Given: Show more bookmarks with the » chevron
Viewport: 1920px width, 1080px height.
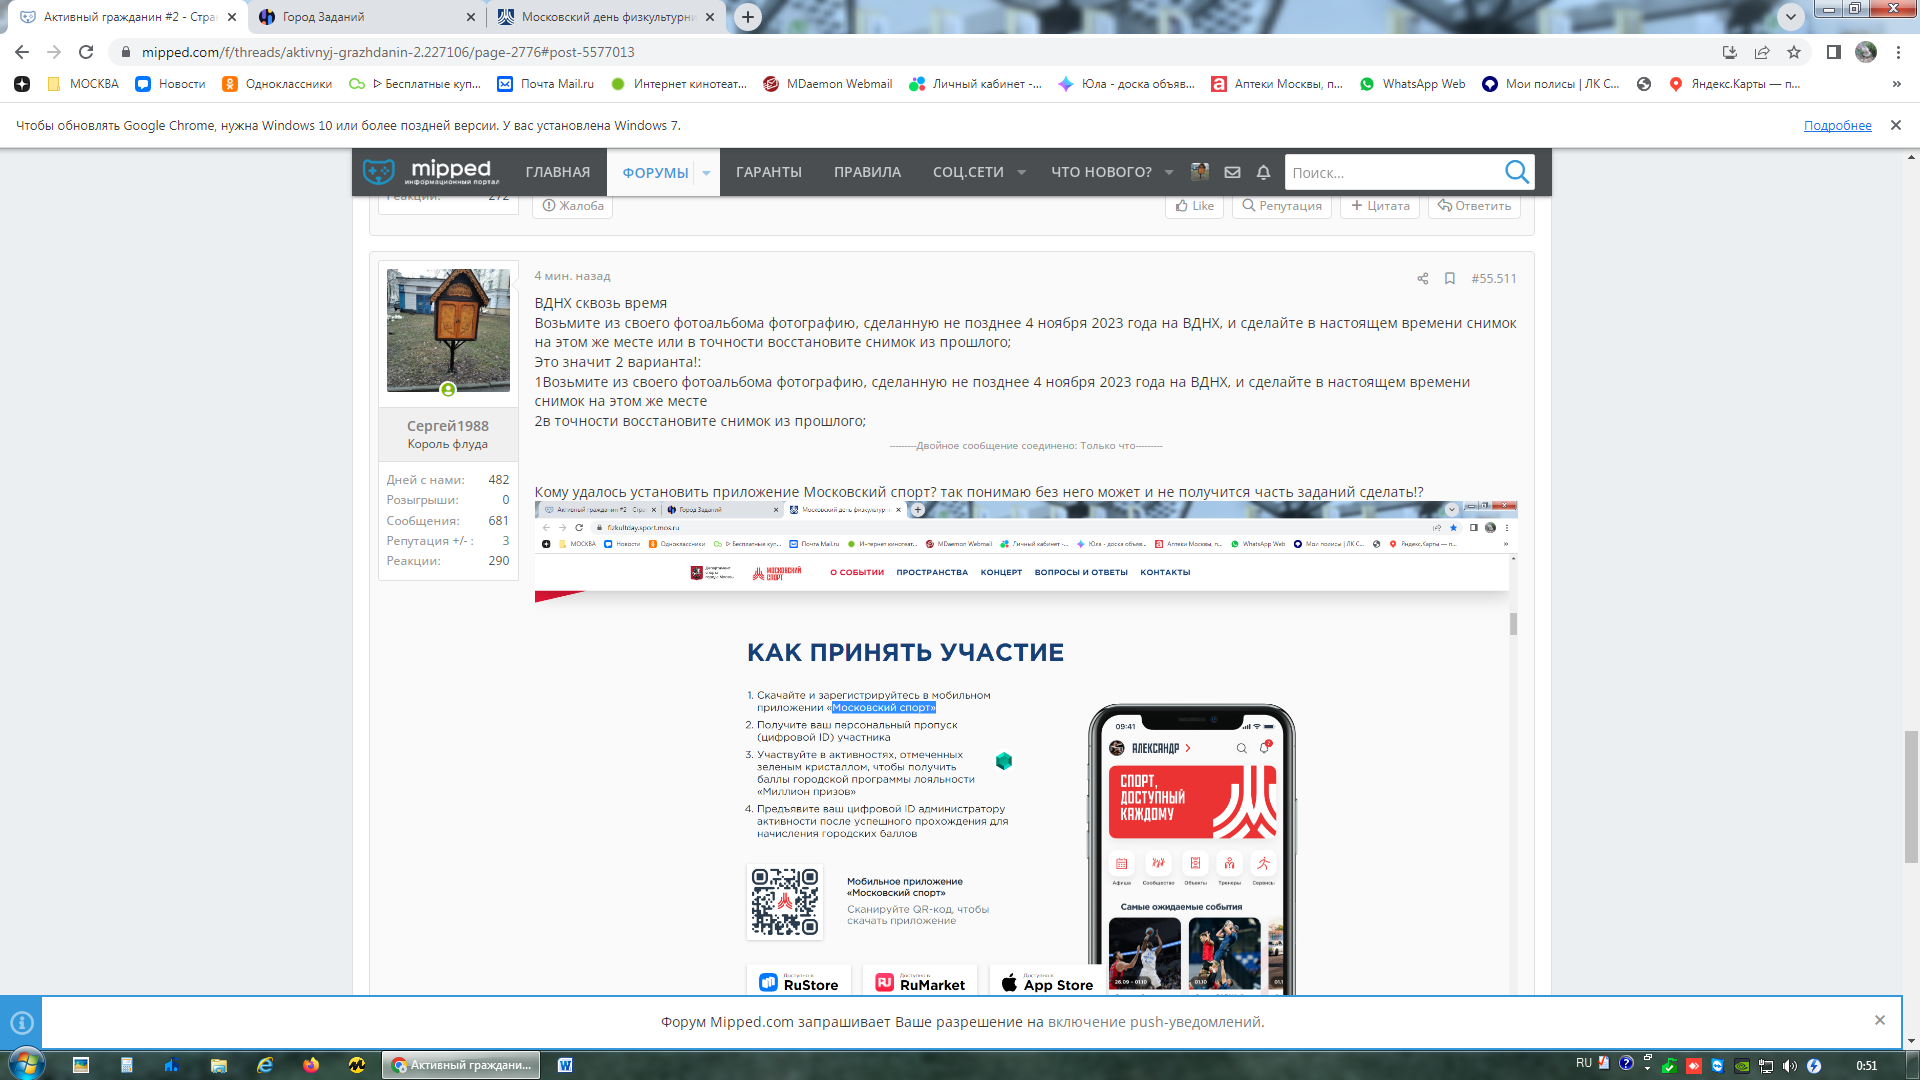Looking at the screenshot, I should 1896,84.
